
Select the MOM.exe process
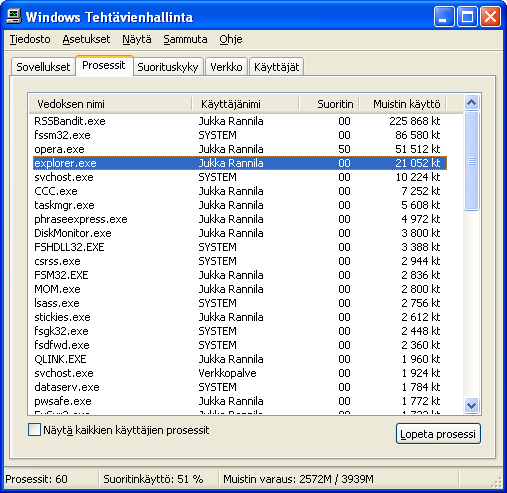240,289
